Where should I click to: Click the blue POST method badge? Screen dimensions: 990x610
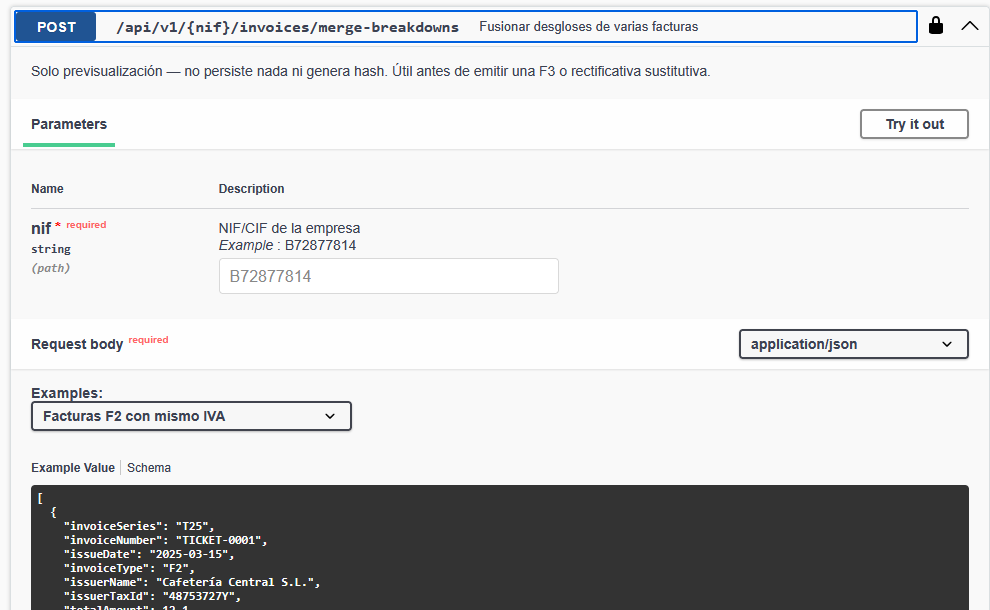[x=57, y=27]
